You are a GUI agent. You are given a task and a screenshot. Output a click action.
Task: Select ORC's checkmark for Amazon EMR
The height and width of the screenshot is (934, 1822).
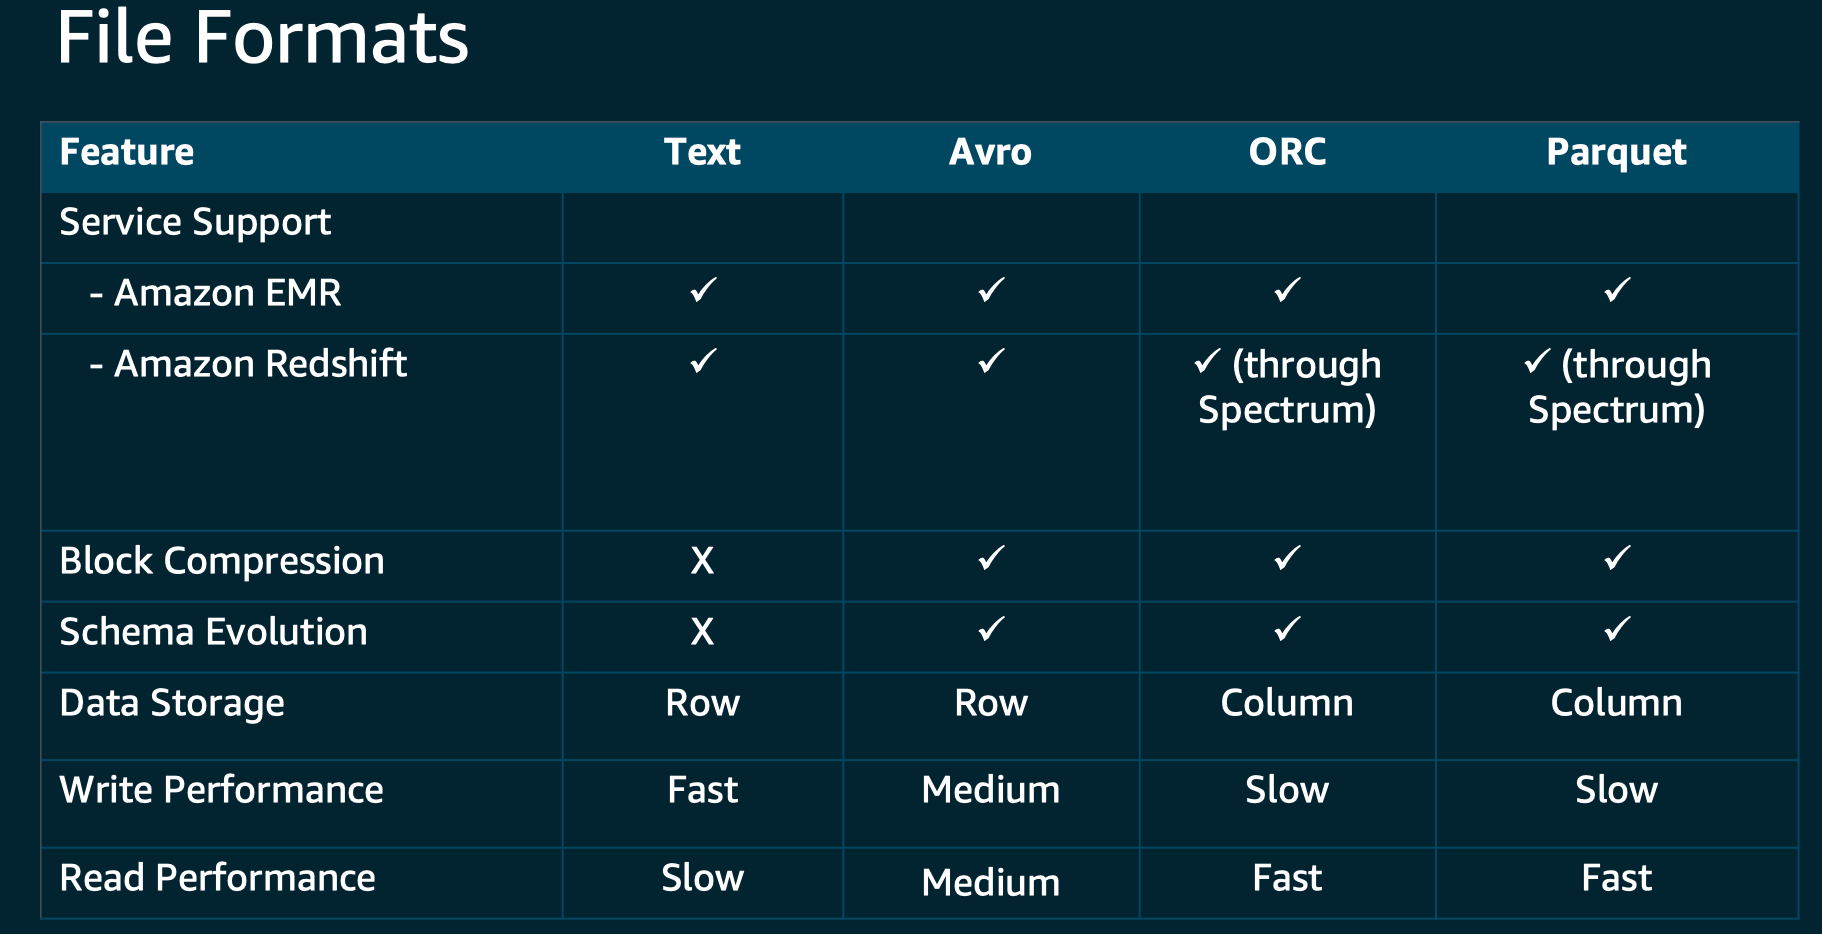(1287, 291)
